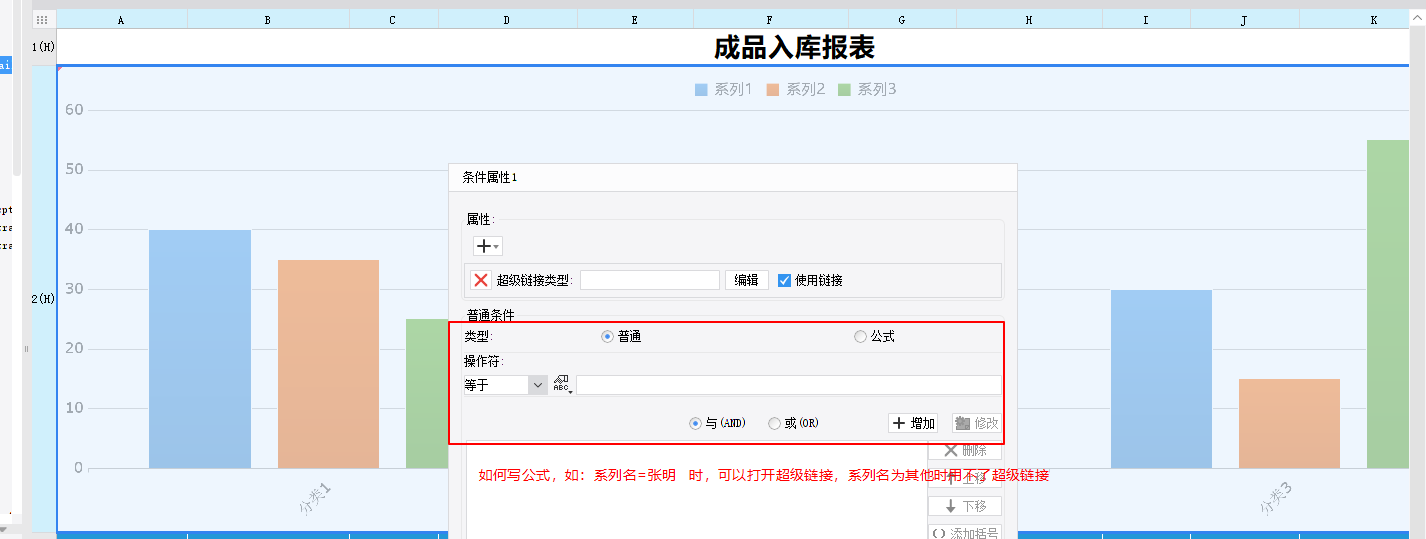Image resolution: width=1426 pixels, height=539 pixels.
Task: Select column header B
Action: click(268, 19)
